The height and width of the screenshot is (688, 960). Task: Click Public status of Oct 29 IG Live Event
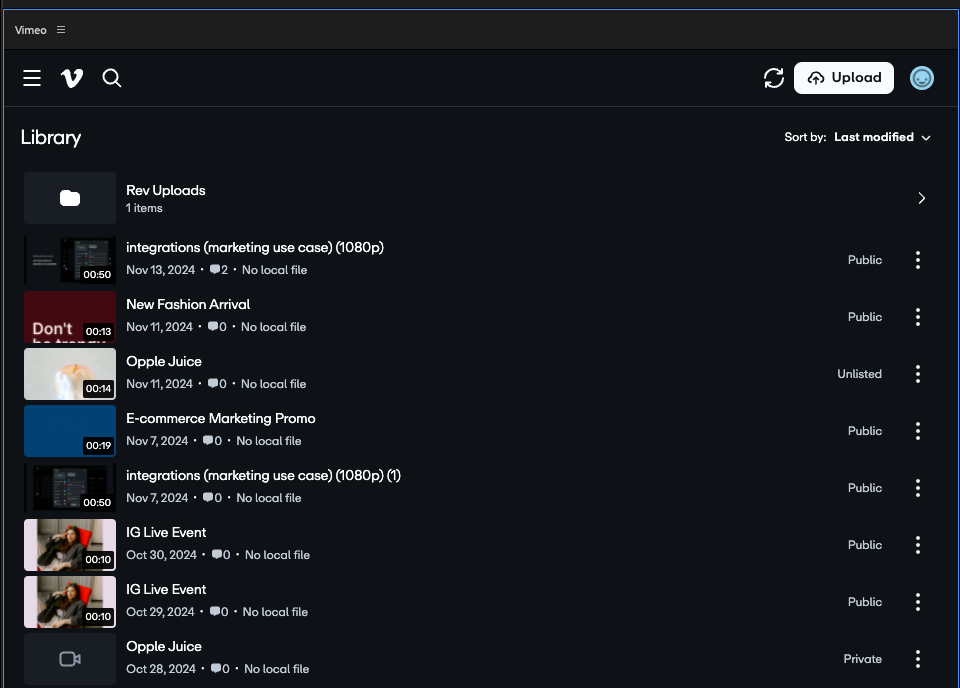click(864, 602)
